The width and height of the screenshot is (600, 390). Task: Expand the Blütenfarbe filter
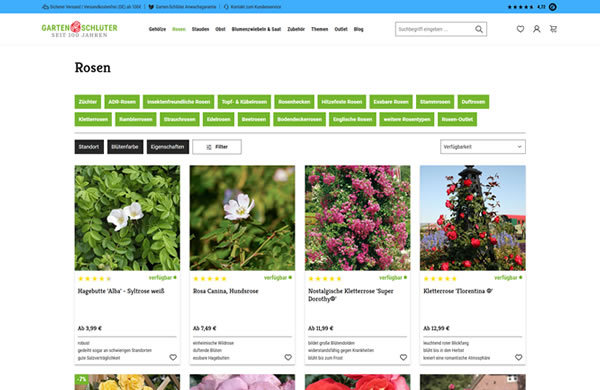(125, 147)
